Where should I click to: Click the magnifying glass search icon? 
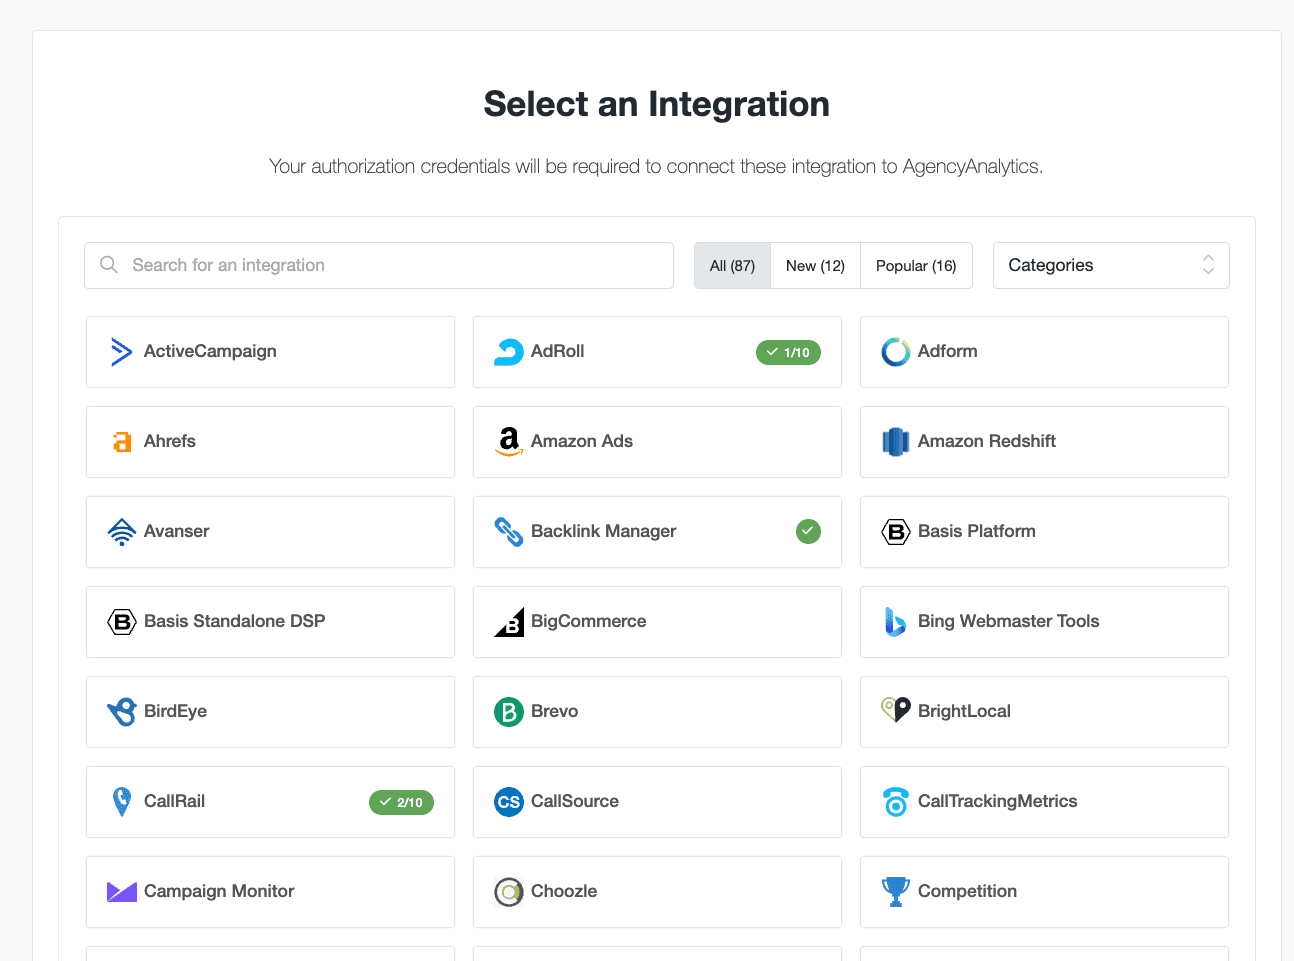coord(109,265)
